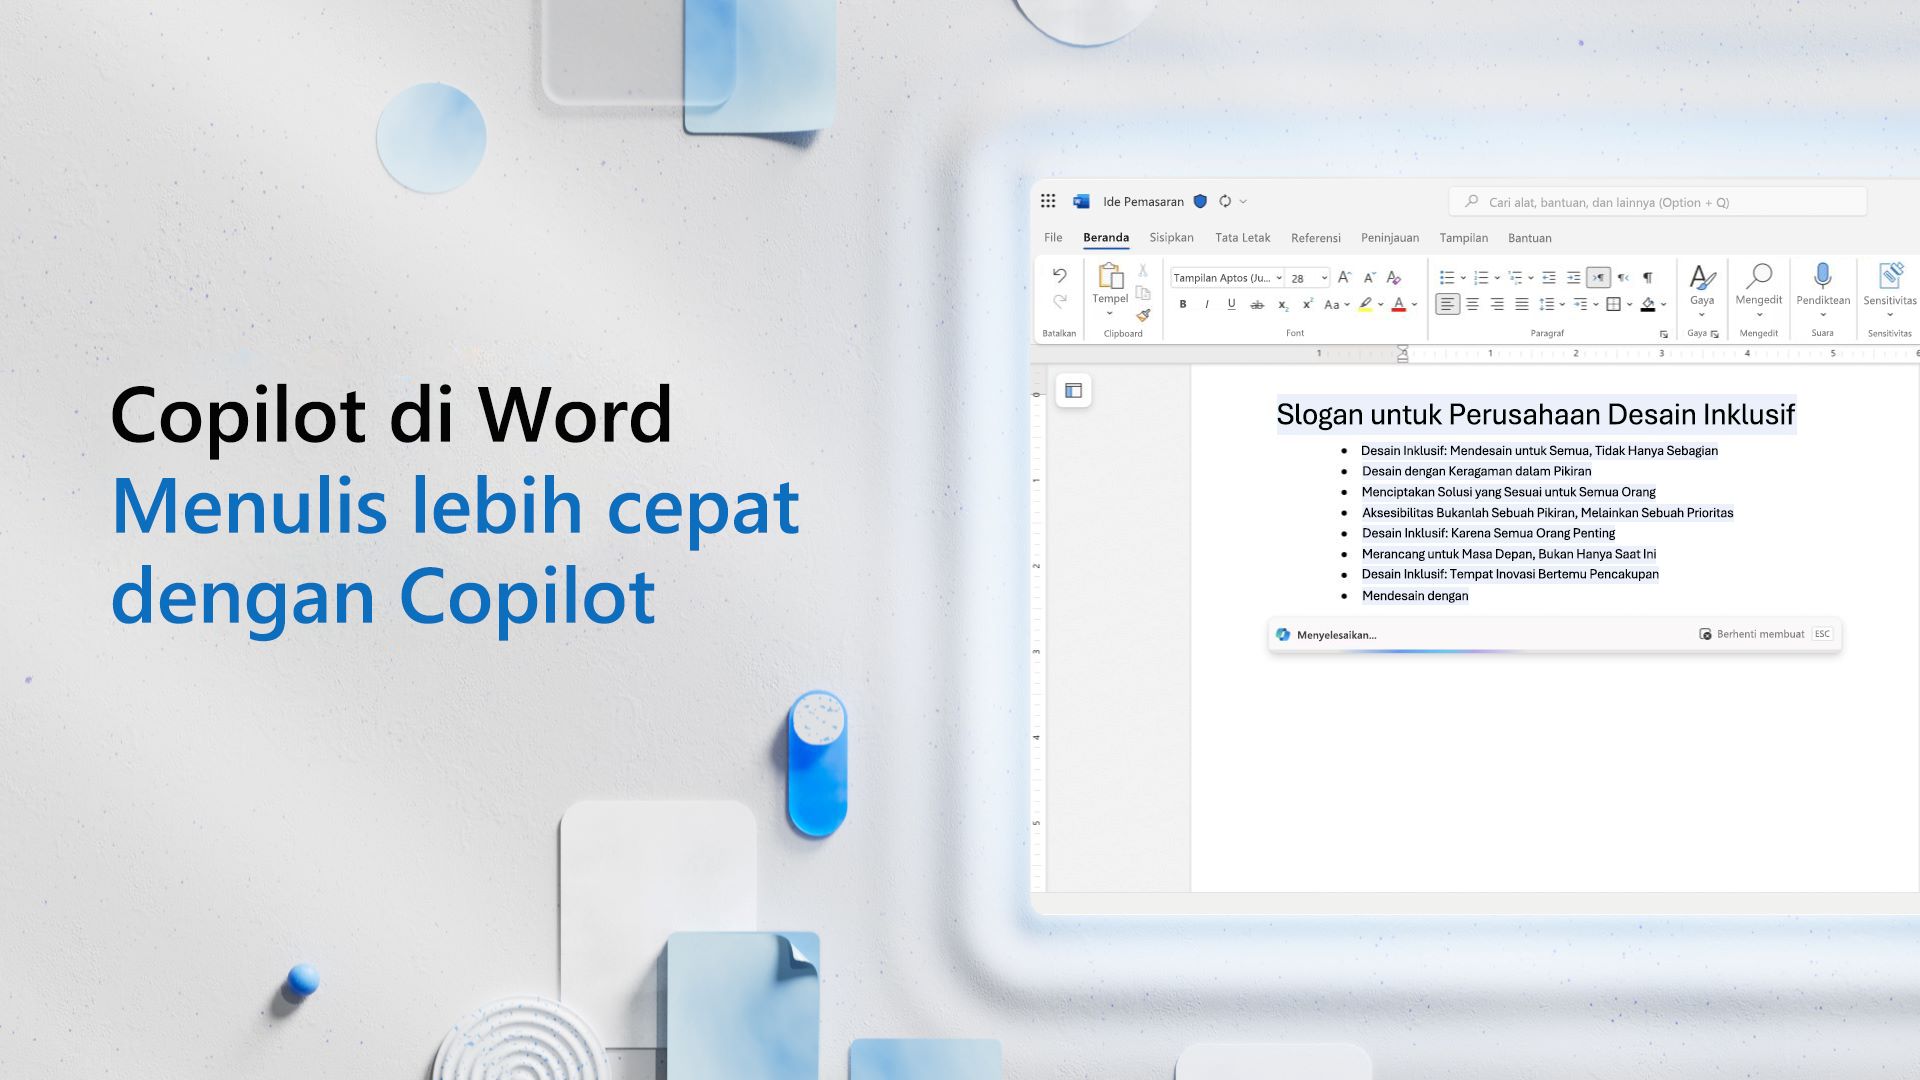Redo the last action
This screenshot has height=1080, width=1920.
click(1060, 300)
